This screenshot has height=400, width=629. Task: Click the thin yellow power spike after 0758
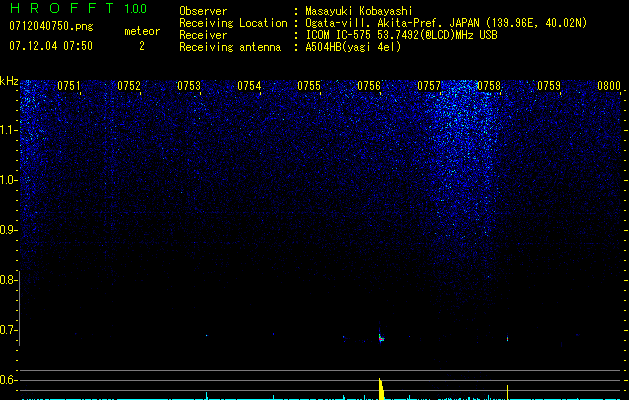507,392
